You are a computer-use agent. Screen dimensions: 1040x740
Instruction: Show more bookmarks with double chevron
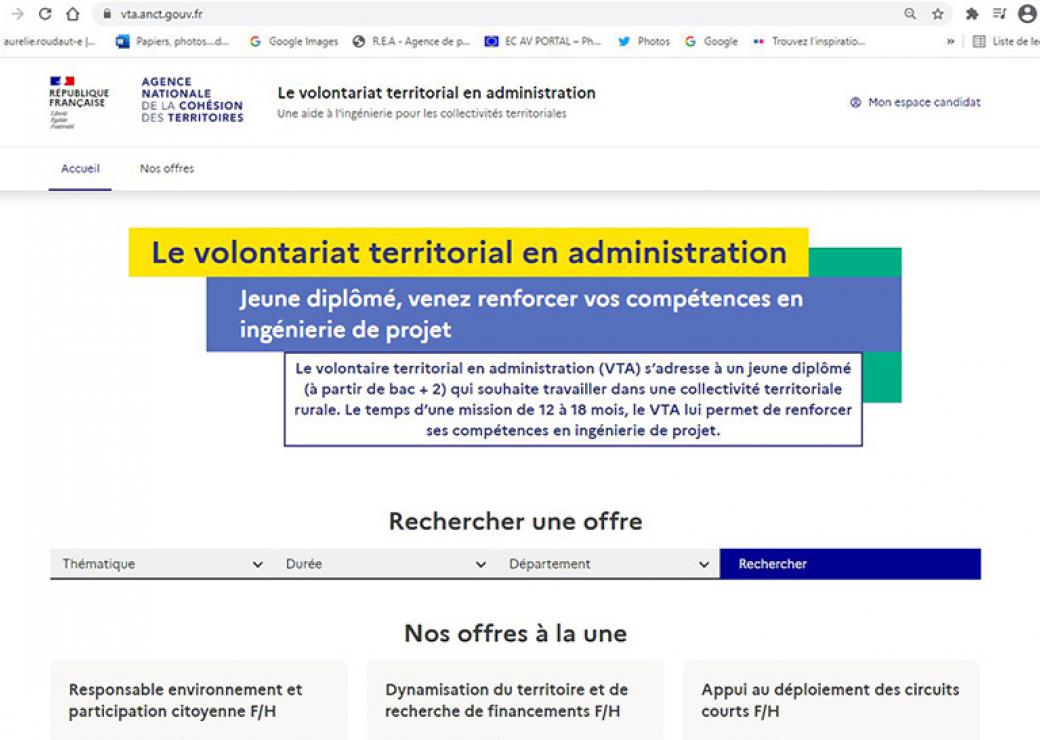pyautogui.click(x=950, y=41)
